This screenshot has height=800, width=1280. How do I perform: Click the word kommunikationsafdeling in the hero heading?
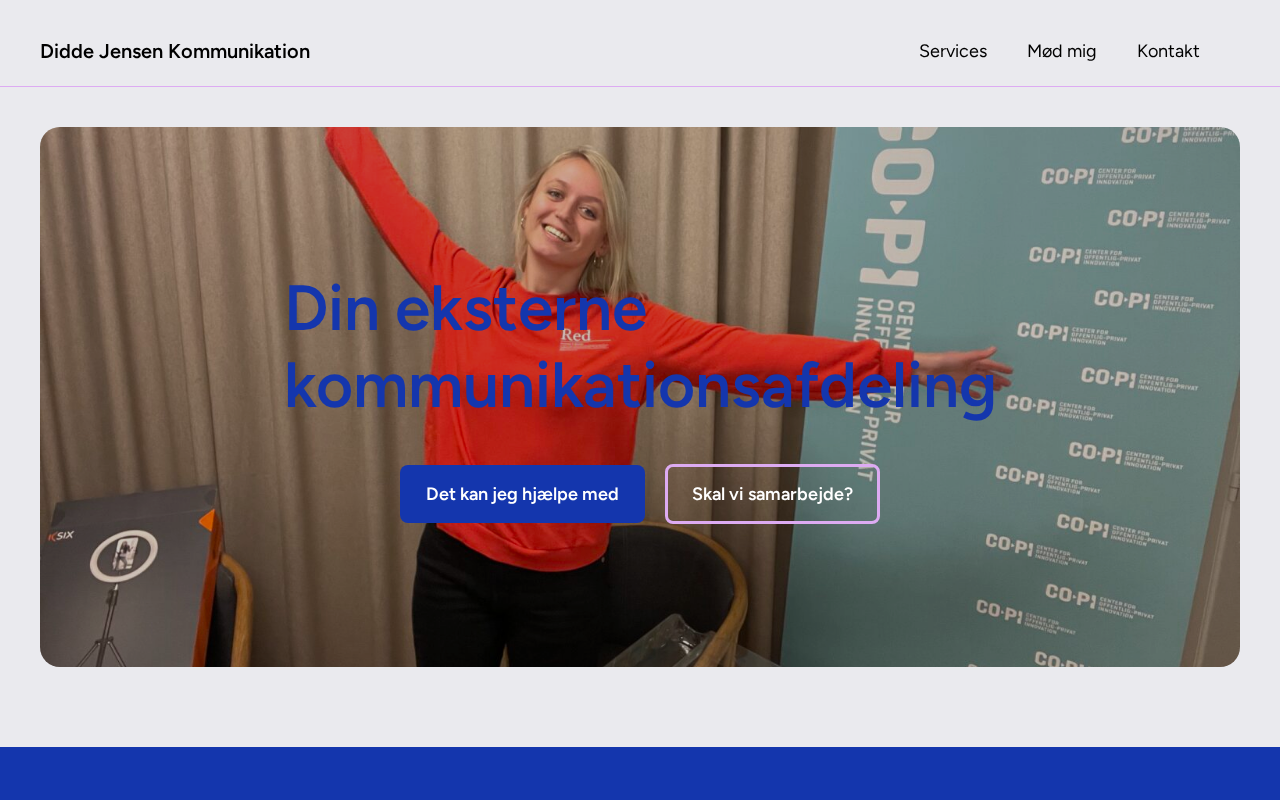pyautogui.click(x=640, y=386)
